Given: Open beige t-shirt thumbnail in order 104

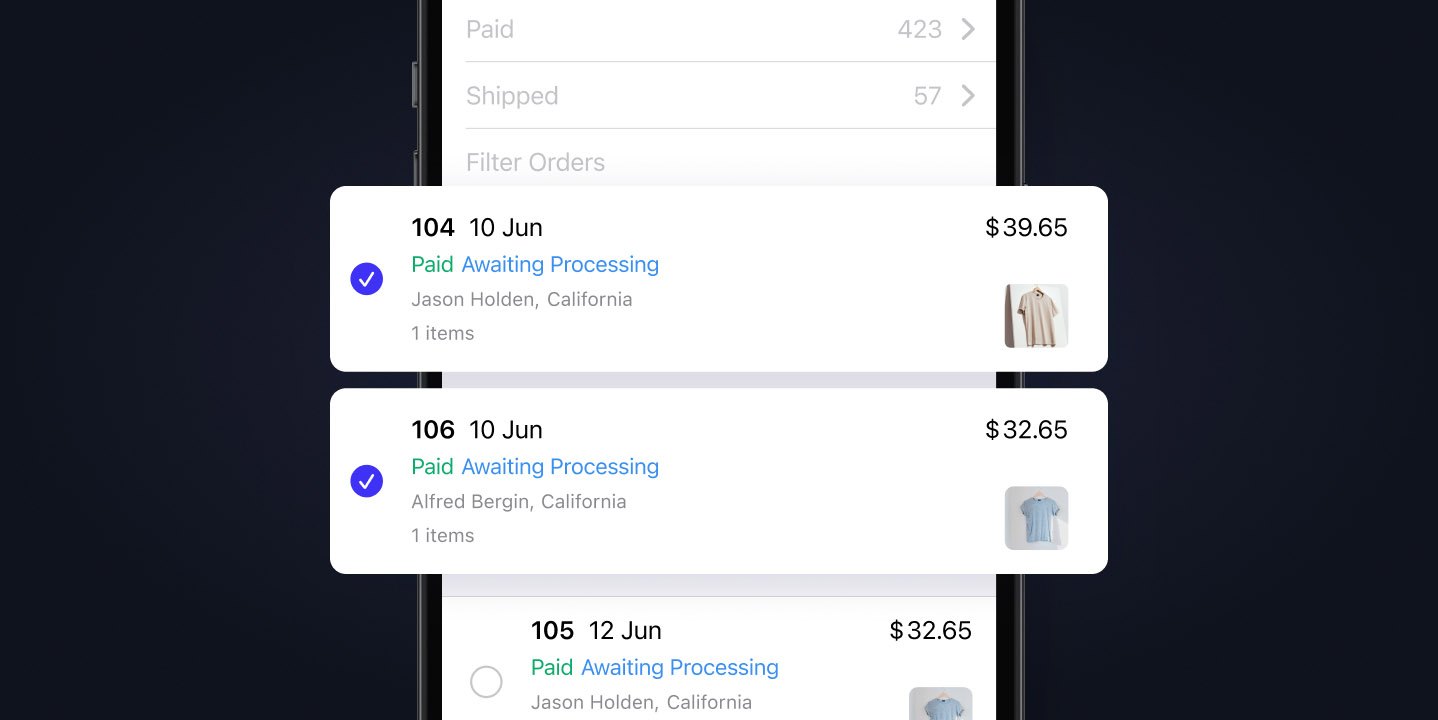Looking at the screenshot, I should pos(1036,316).
